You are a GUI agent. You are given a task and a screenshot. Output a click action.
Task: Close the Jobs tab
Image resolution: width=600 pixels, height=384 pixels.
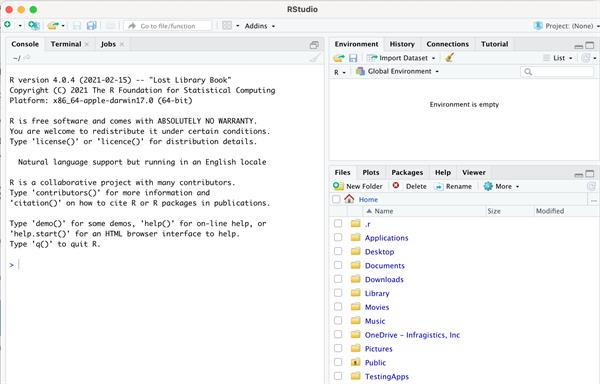click(122, 44)
